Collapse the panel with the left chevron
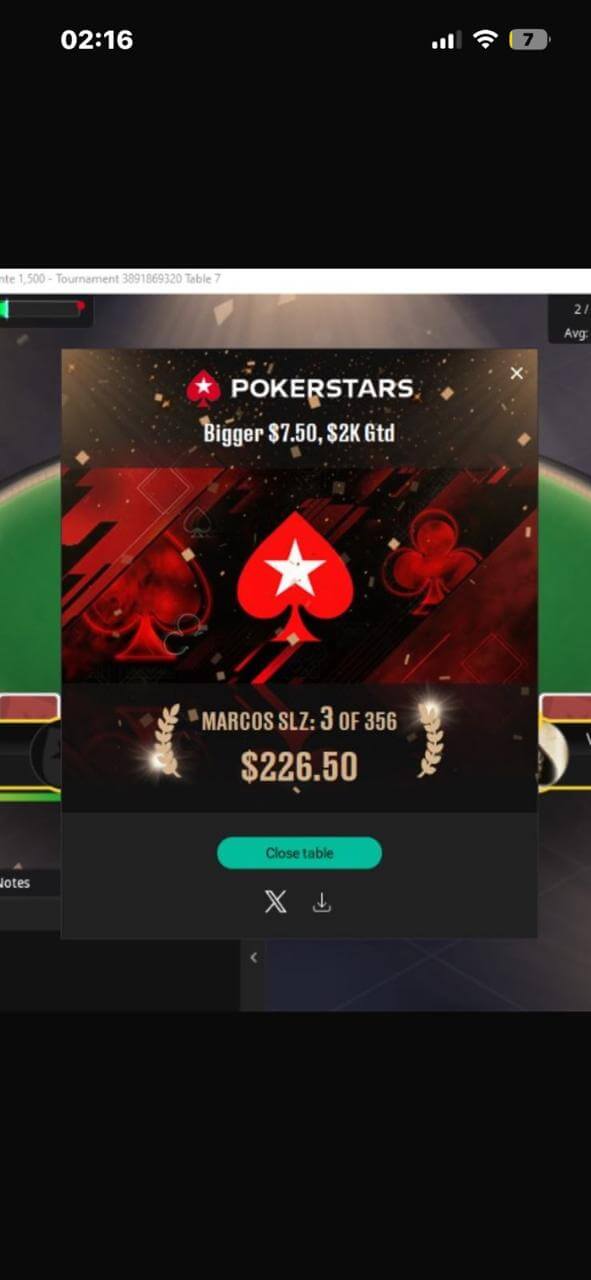Image resolution: width=591 pixels, height=1280 pixels. (x=253, y=957)
